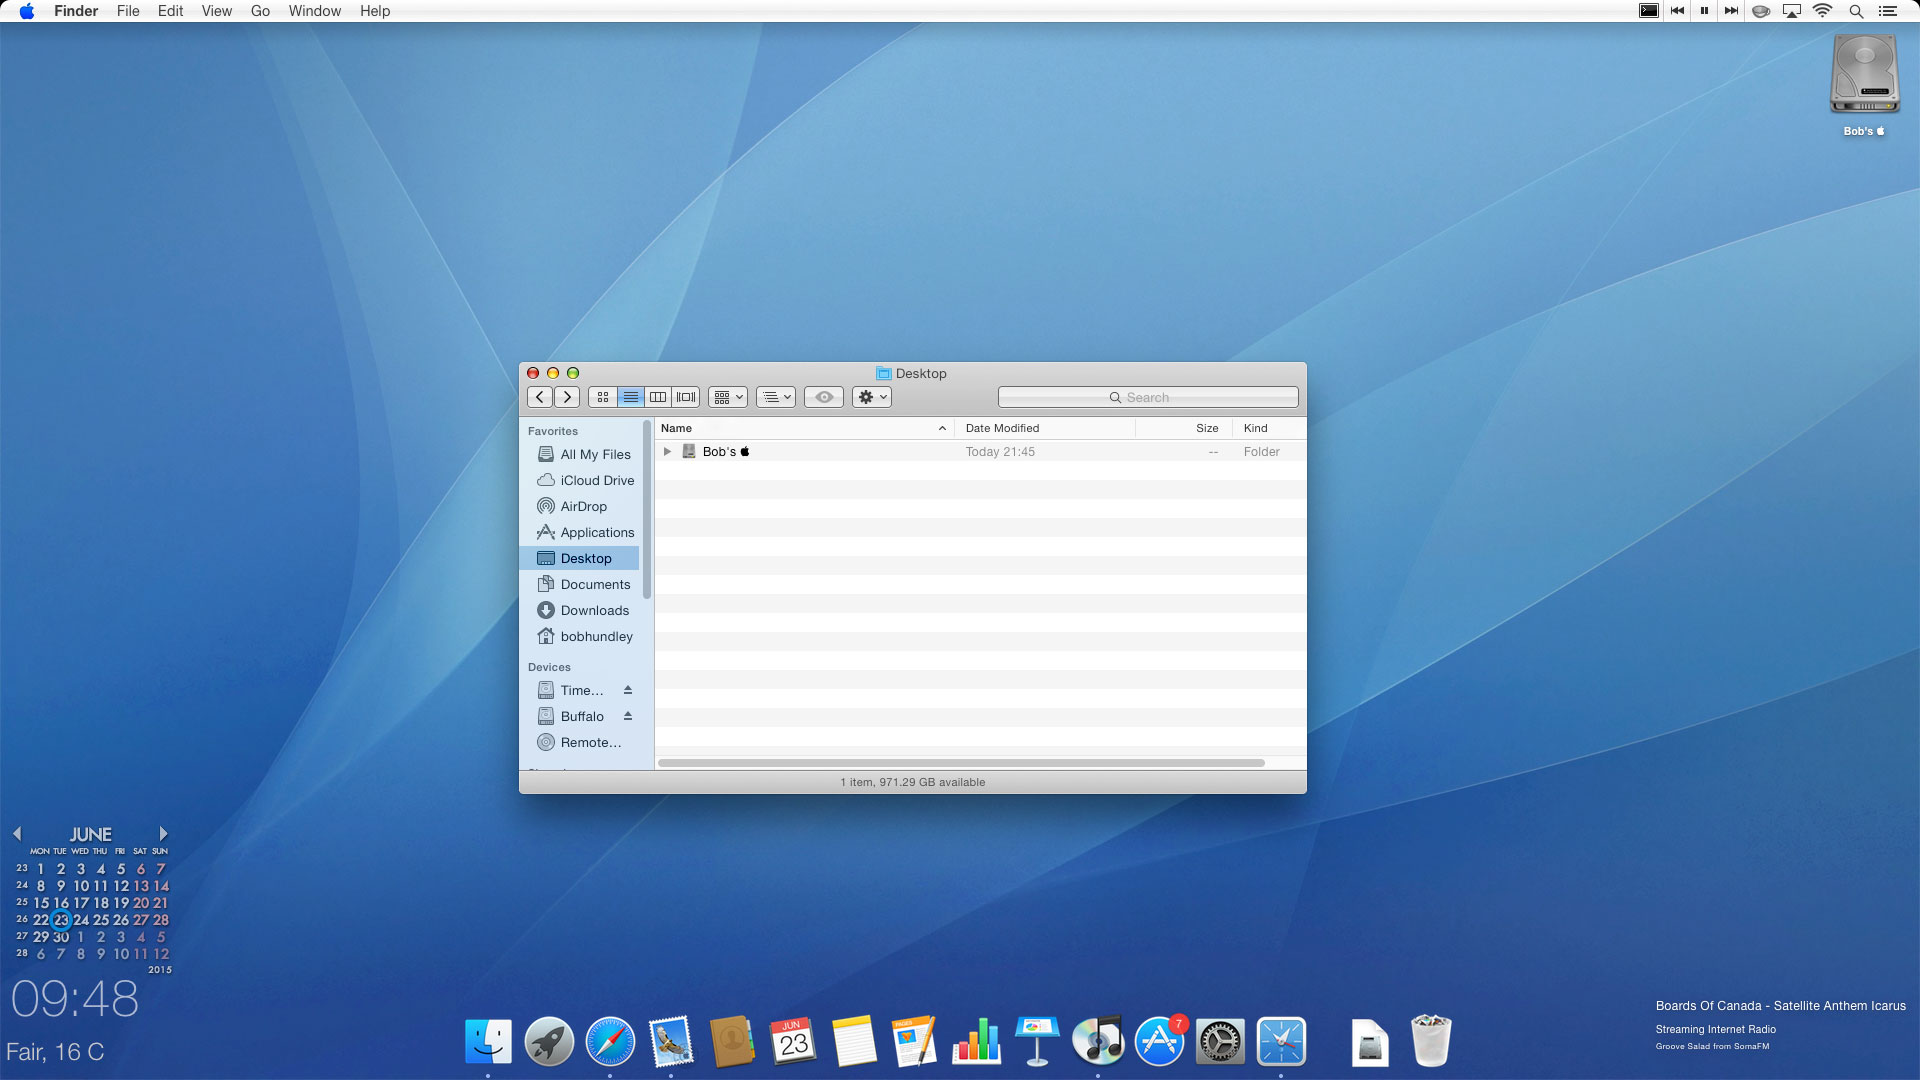This screenshot has height=1080, width=1920.
Task: Click the horizontal scrollbar in the file list
Action: (x=960, y=763)
